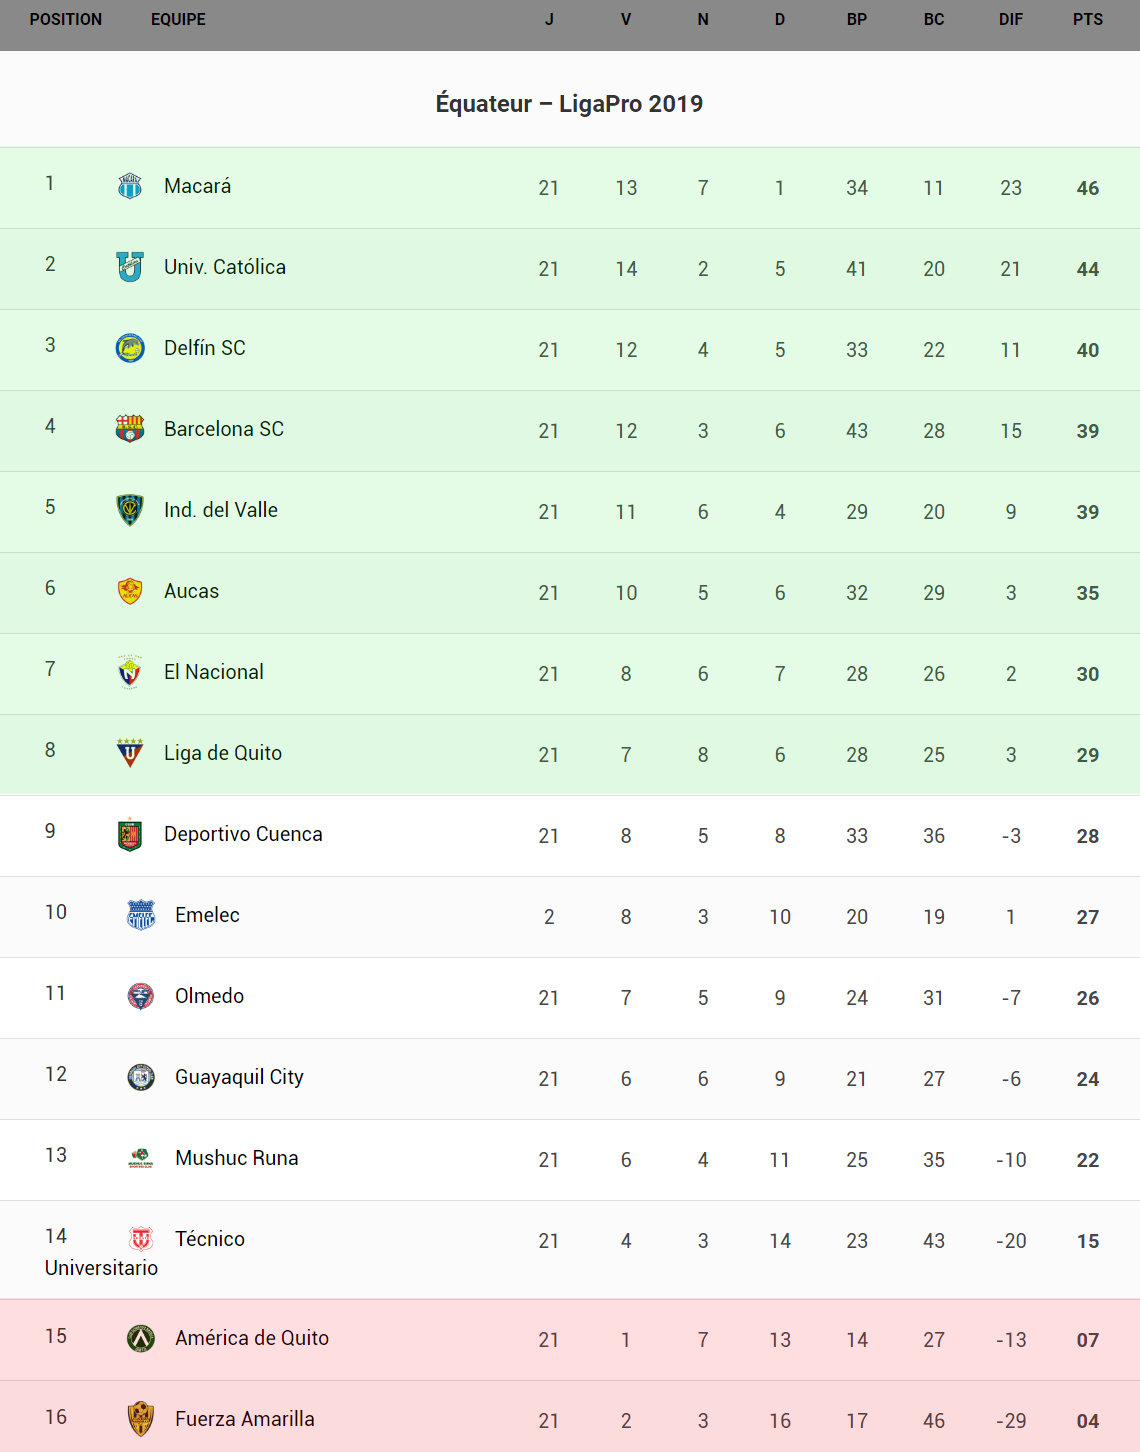
Task: Click the Fuerza Amarilla badge icon
Action: click(x=141, y=1419)
